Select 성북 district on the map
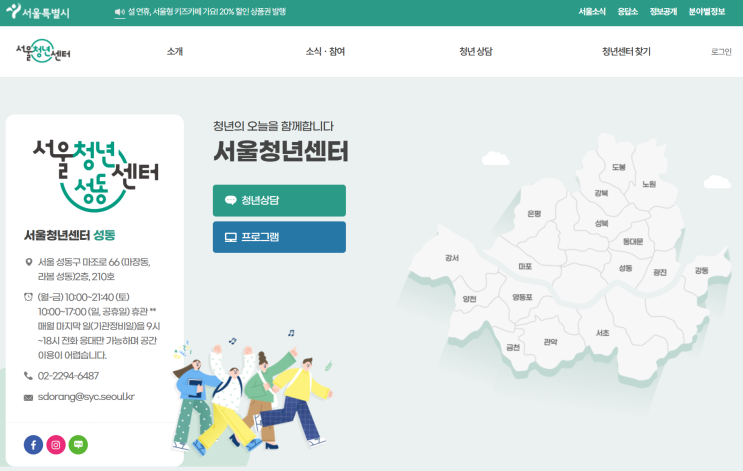 [601, 223]
